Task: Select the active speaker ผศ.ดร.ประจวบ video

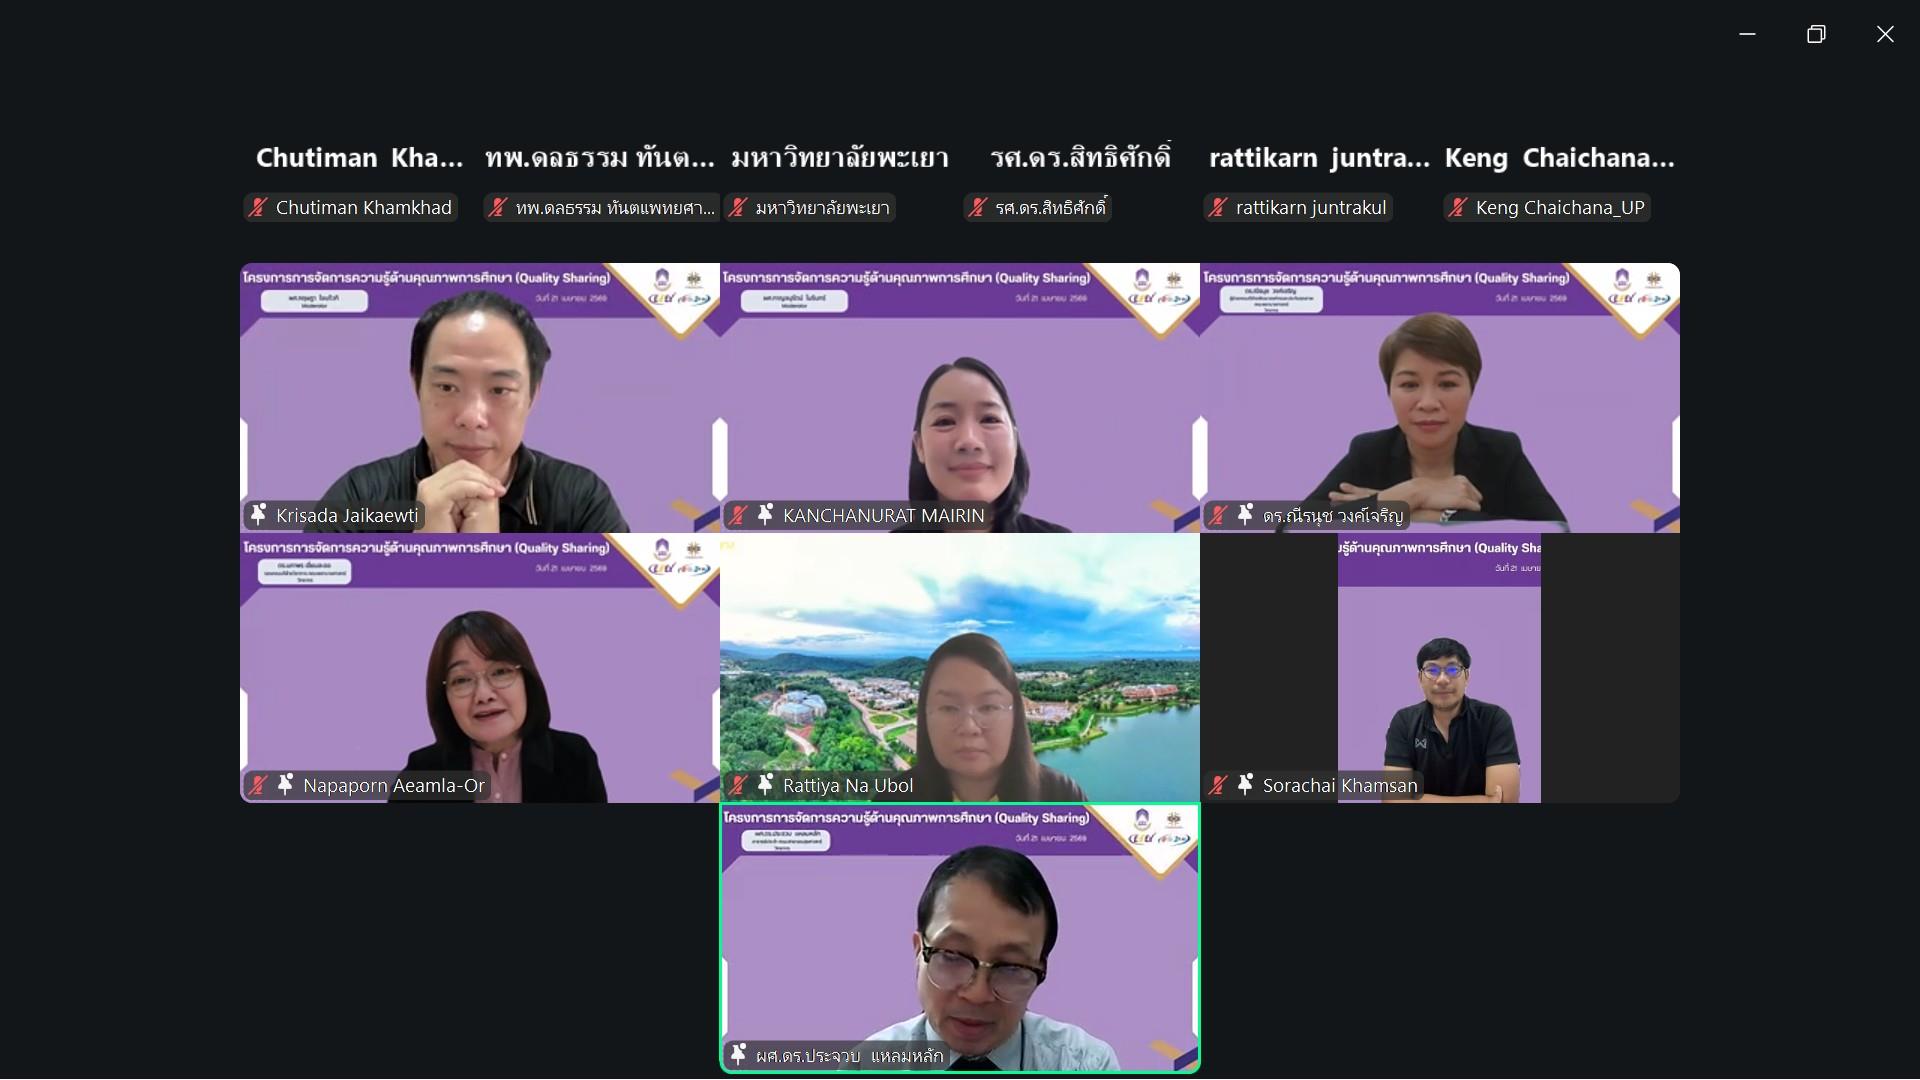Action: [x=960, y=938]
